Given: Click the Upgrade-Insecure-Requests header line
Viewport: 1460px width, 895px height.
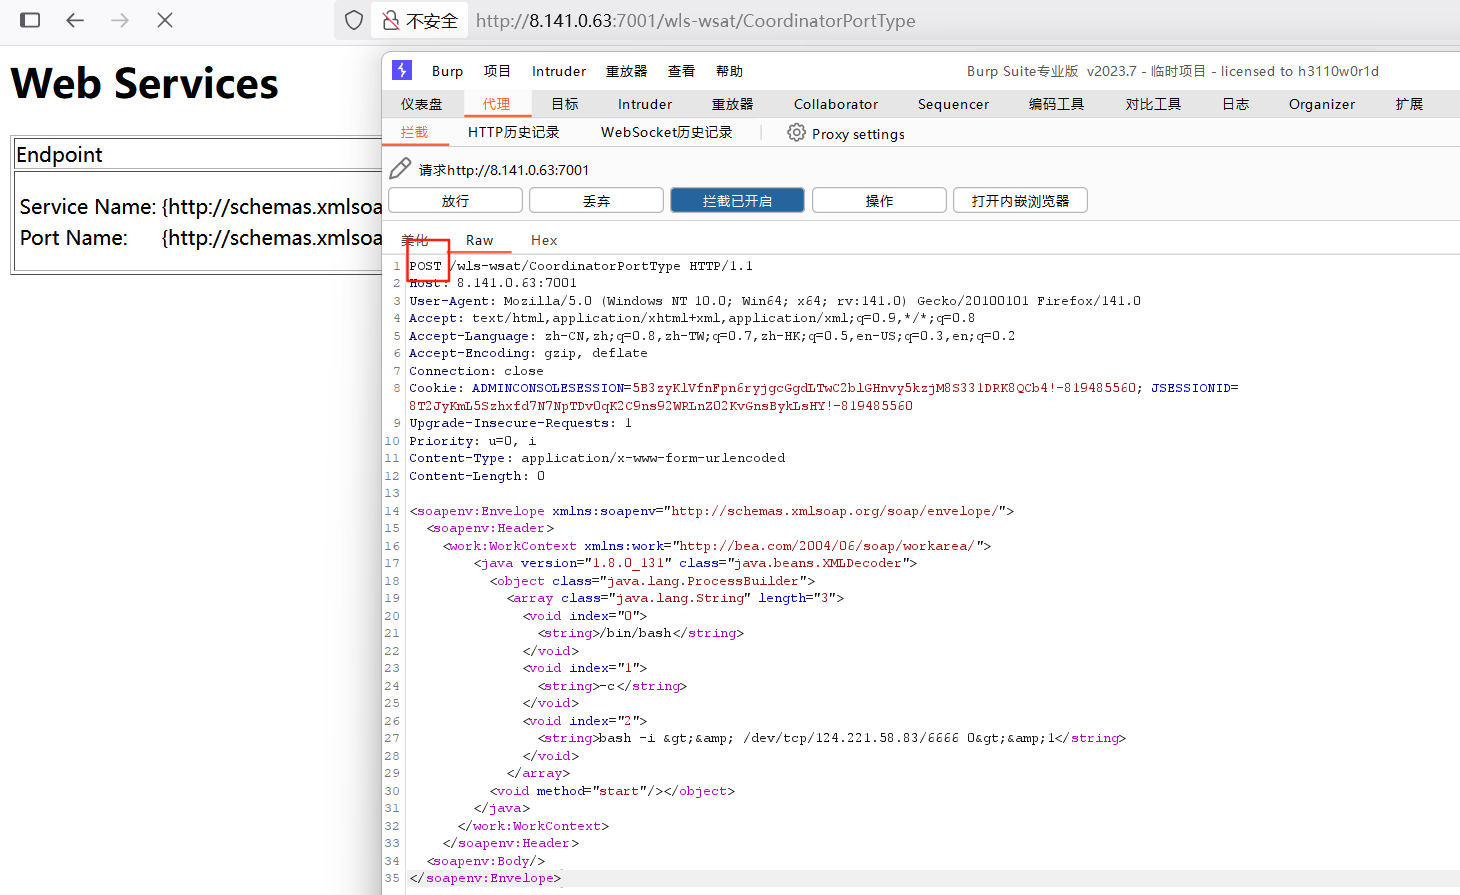Looking at the screenshot, I should 520,423.
